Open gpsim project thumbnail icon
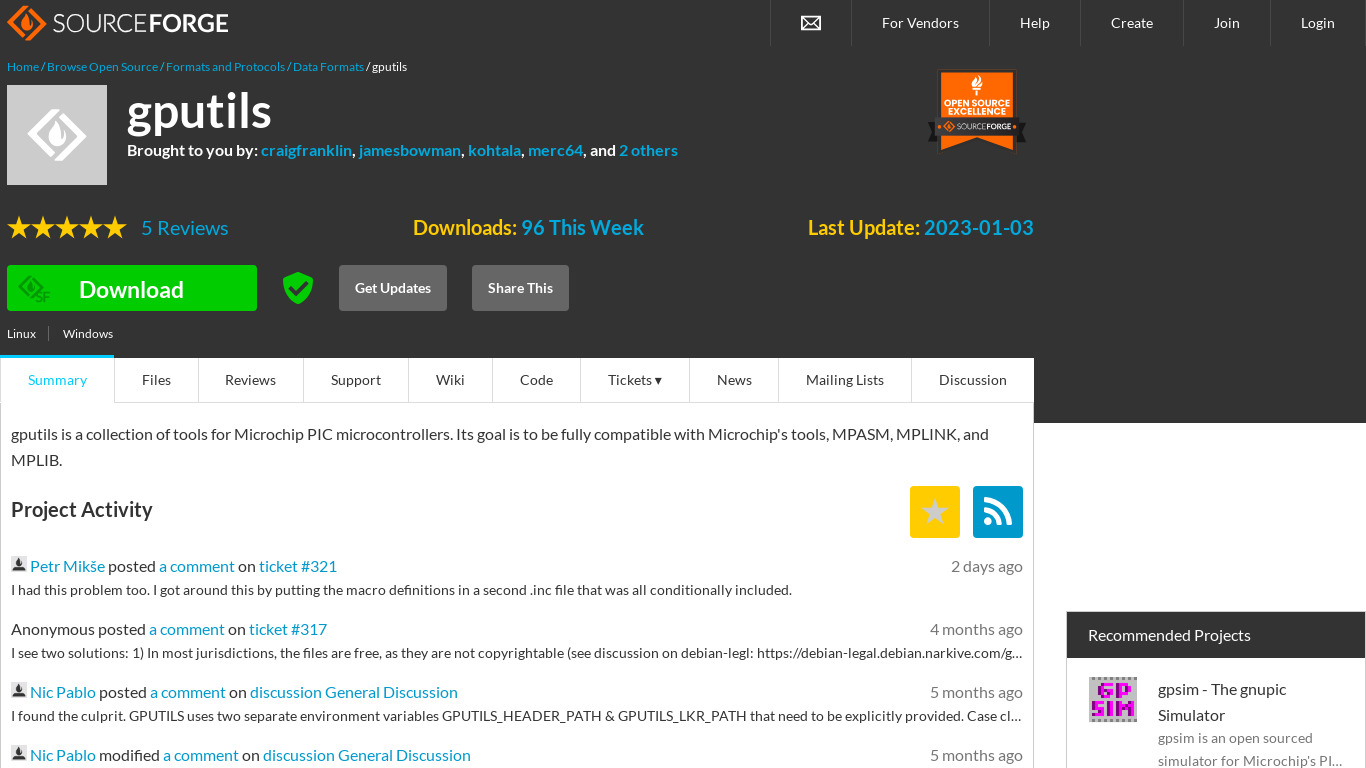The image size is (1366, 768). [1113, 699]
